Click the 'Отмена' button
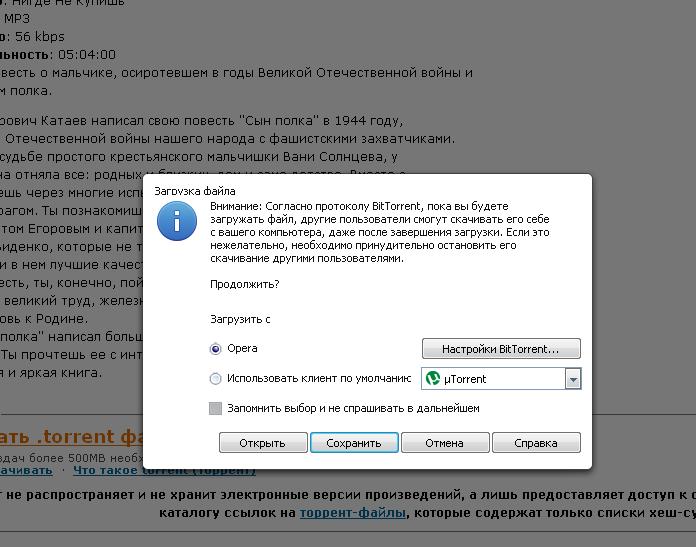The width and height of the screenshot is (696, 547). click(x=445, y=443)
